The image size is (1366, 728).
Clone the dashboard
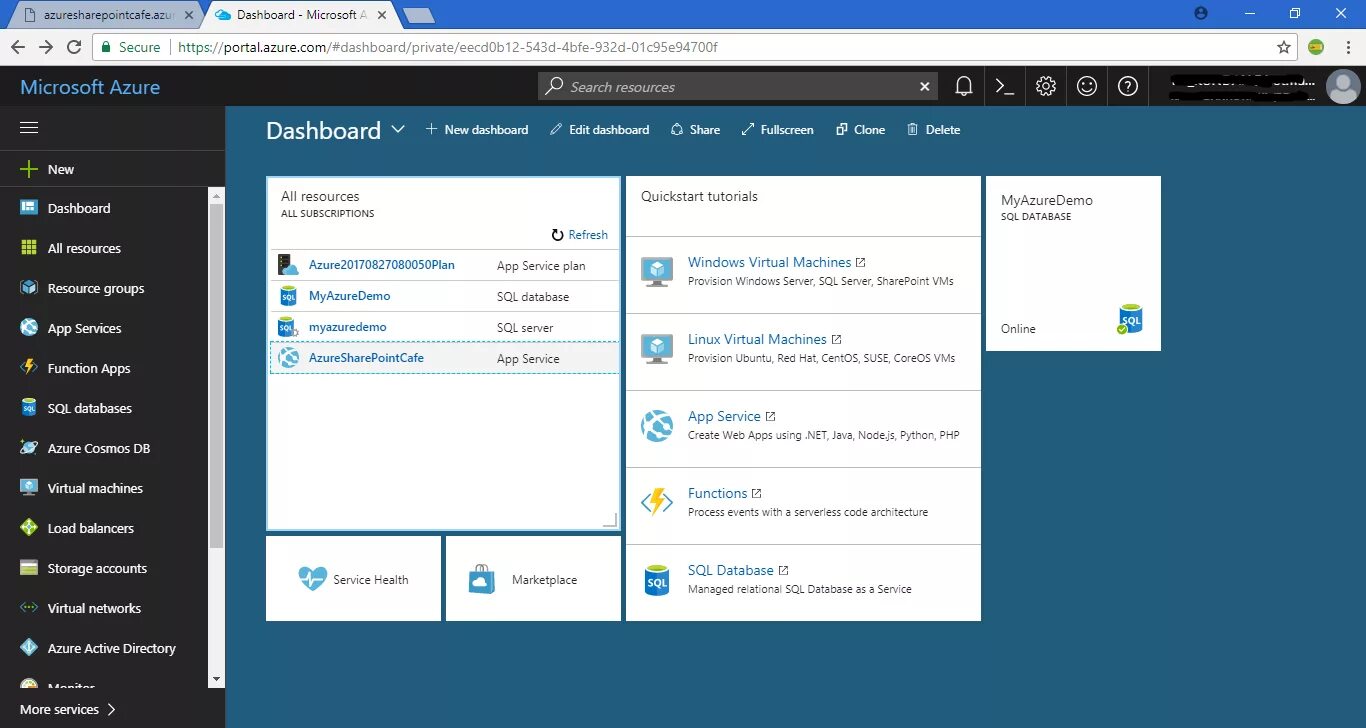click(860, 130)
